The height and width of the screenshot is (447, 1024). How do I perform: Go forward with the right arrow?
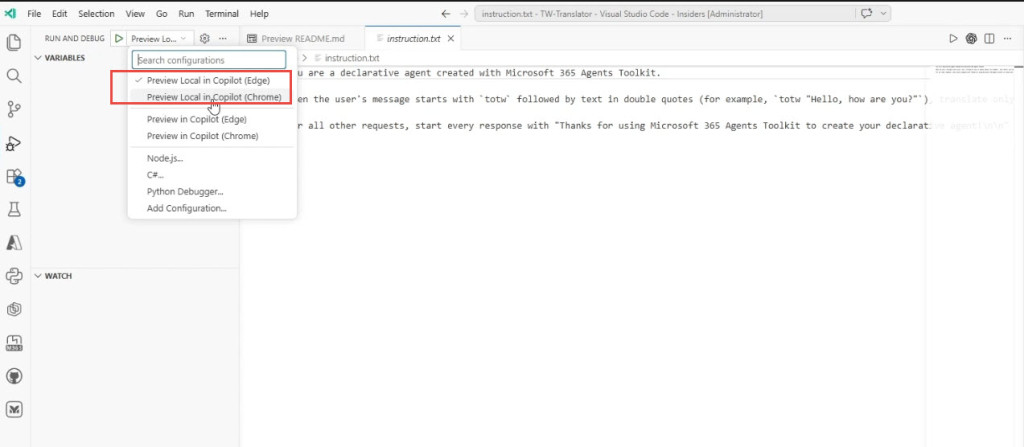[464, 14]
